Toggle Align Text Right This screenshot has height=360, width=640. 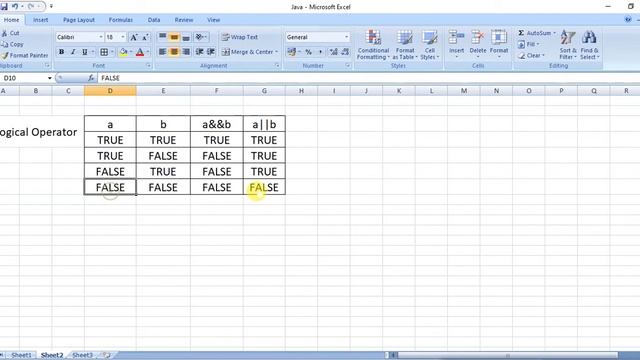tap(186, 52)
